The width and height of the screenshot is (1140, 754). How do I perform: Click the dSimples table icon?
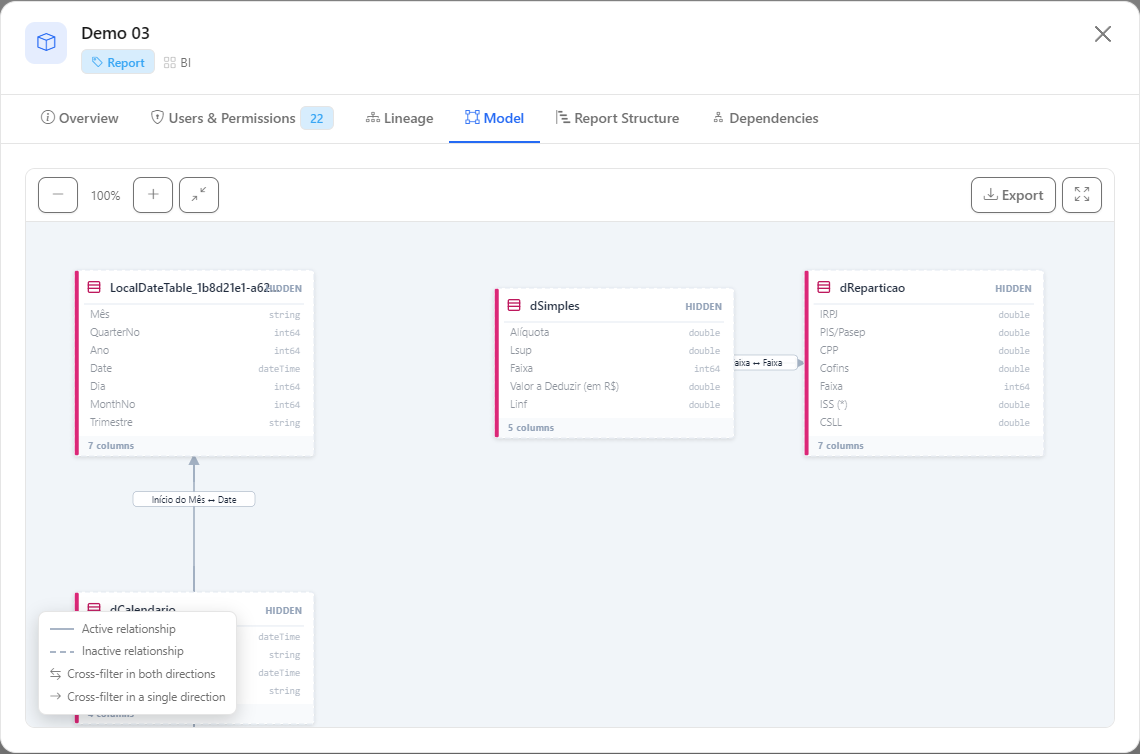point(514,305)
